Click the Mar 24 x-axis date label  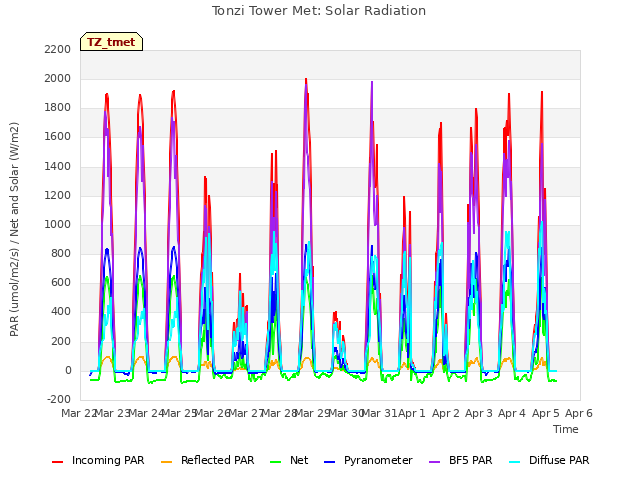[x=146, y=413]
